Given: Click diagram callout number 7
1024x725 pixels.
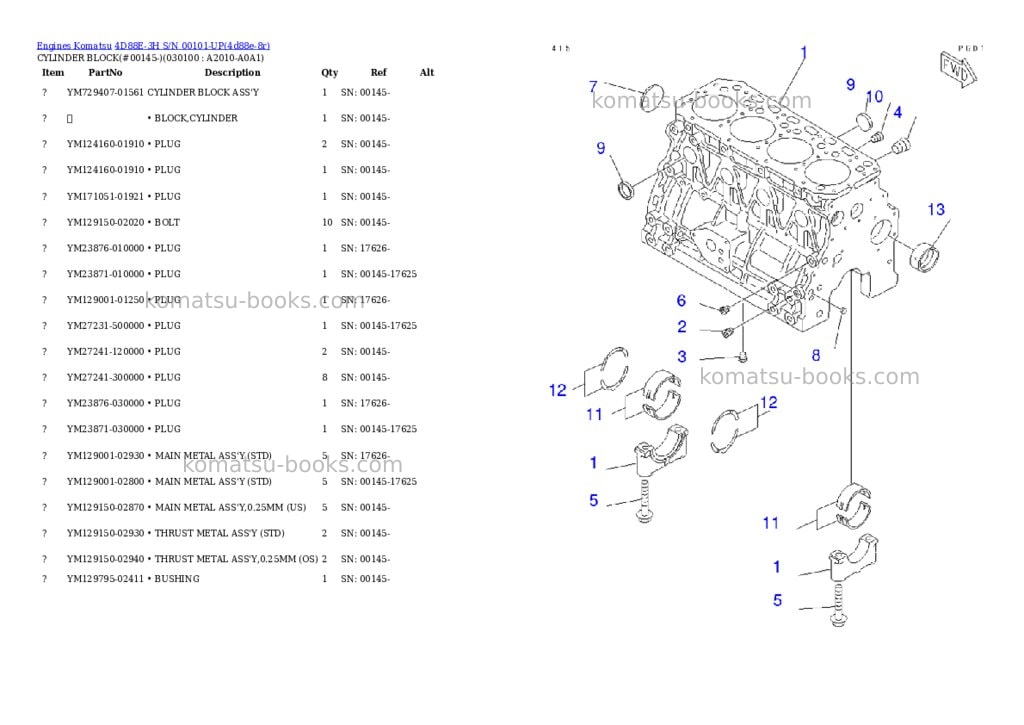Looking at the screenshot, I should (x=593, y=86).
